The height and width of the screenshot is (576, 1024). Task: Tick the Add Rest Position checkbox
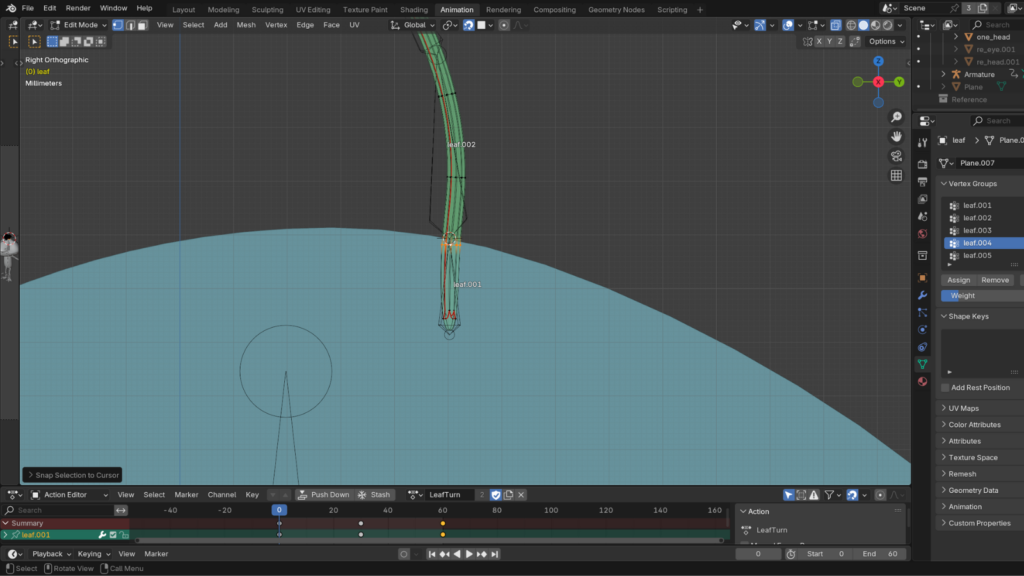pos(945,388)
